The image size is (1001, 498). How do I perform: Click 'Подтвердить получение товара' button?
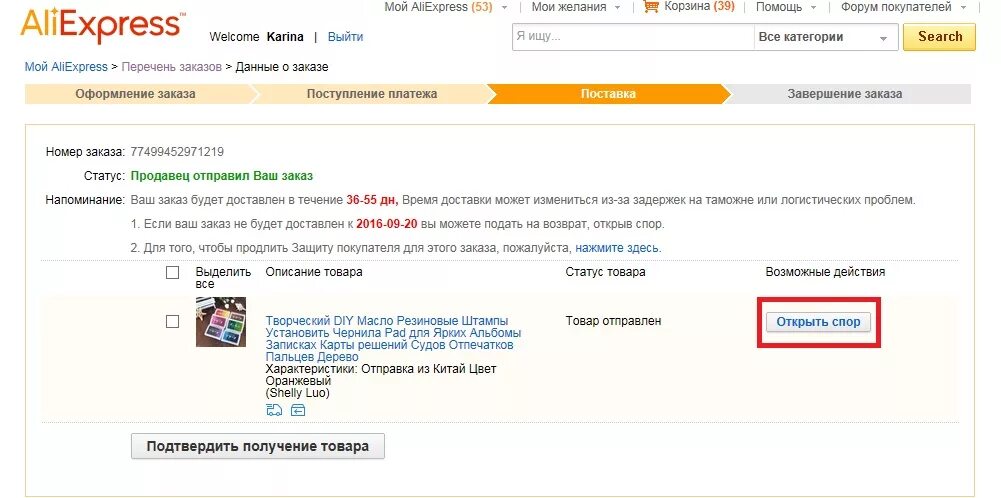258,446
